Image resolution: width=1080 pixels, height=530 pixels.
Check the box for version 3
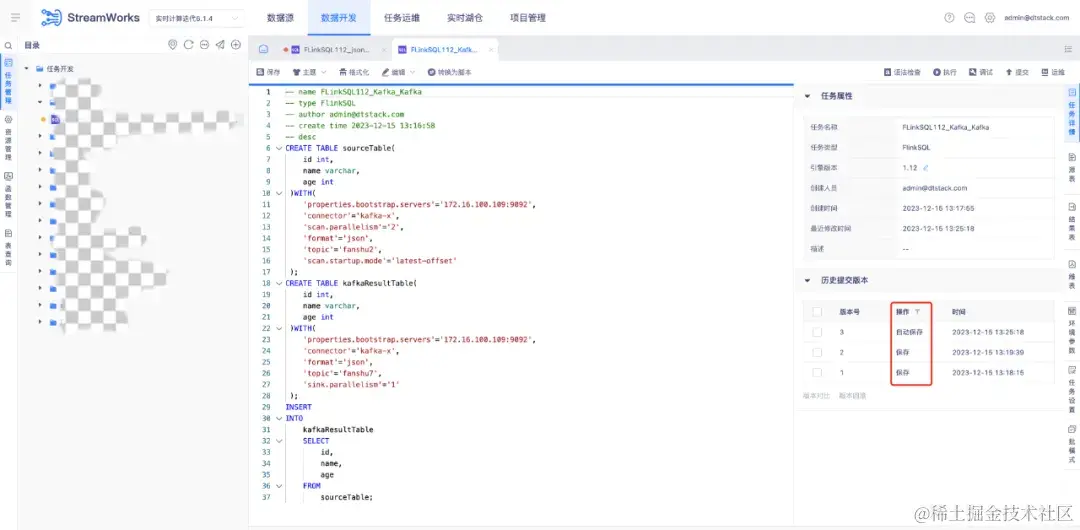click(x=817, y=332)
